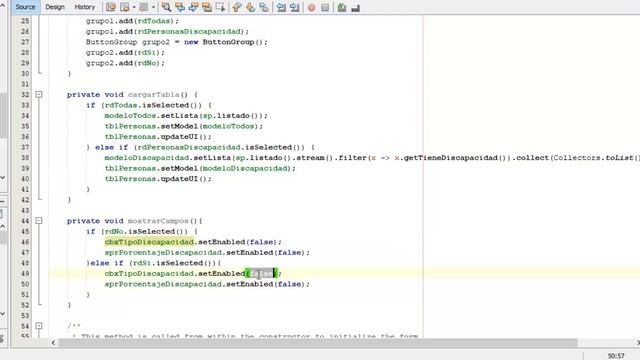Viewport: 640px width, 360px height.
Task: Click the selected false argument on line 49
Action: [x=262, y=273]
